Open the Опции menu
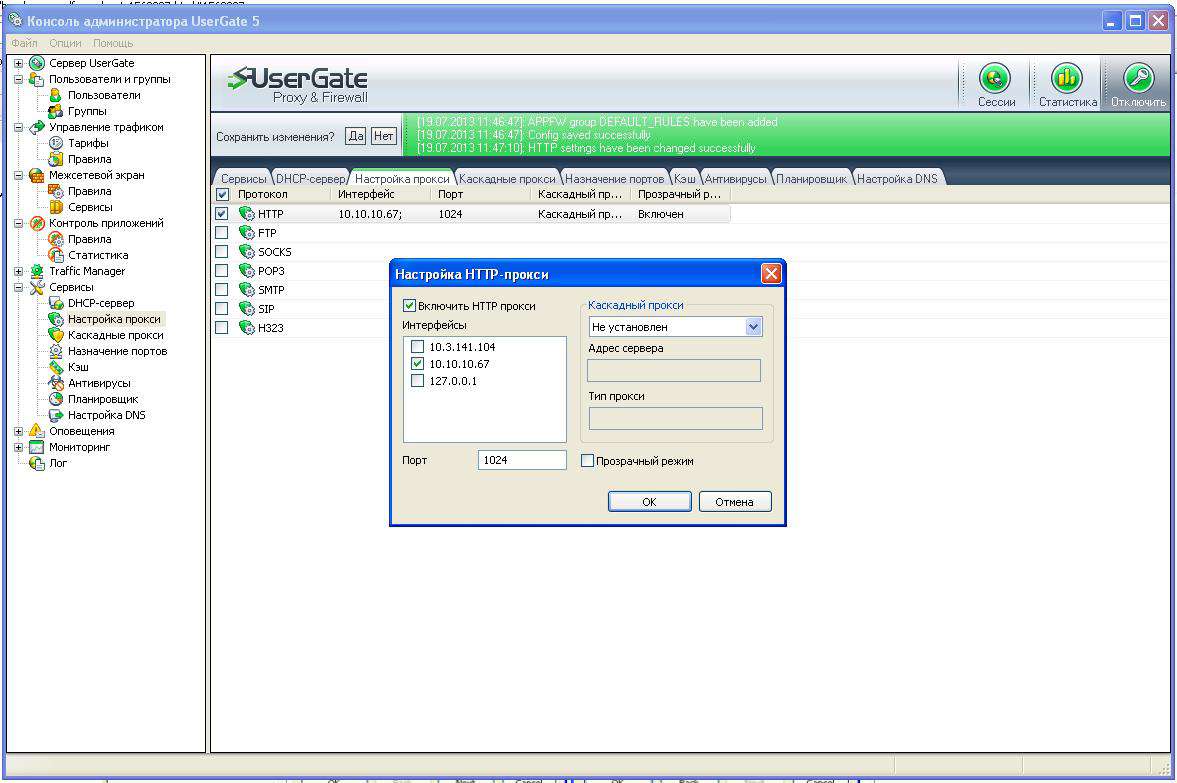This screenshot has width=1177, height=783. coord(65,43)
